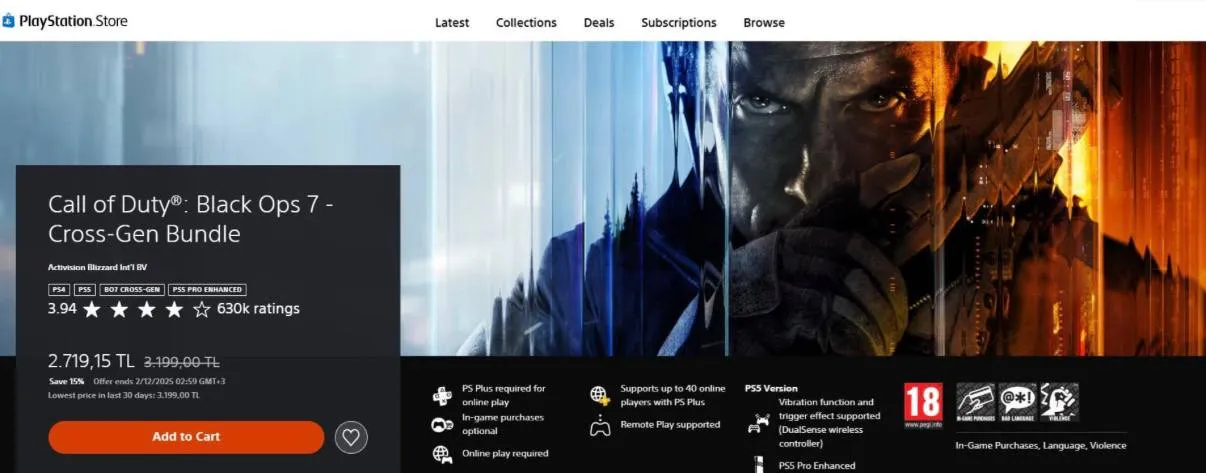Click the In-Game Purchases PEGI descriptor icon

pyautogui.click(x=976, y=402)
